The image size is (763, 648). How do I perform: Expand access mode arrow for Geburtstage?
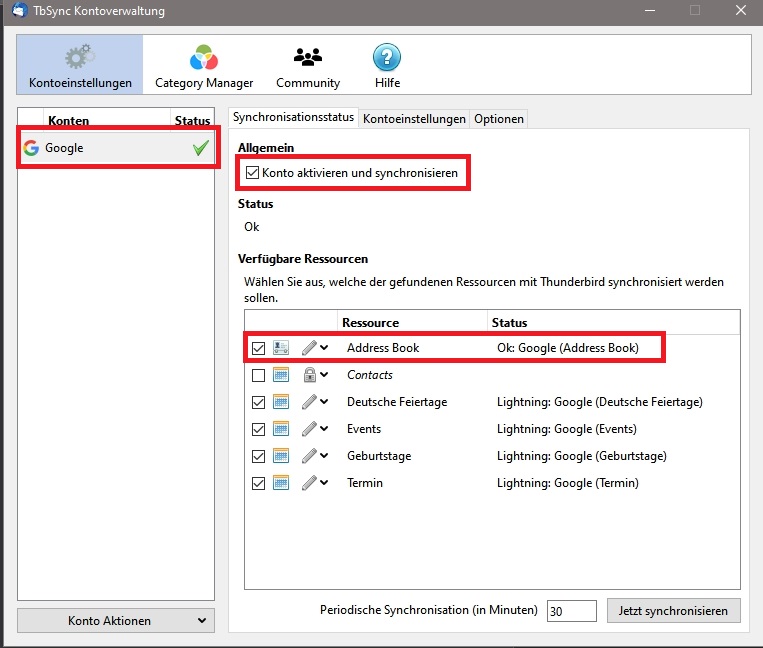[324, 455]
